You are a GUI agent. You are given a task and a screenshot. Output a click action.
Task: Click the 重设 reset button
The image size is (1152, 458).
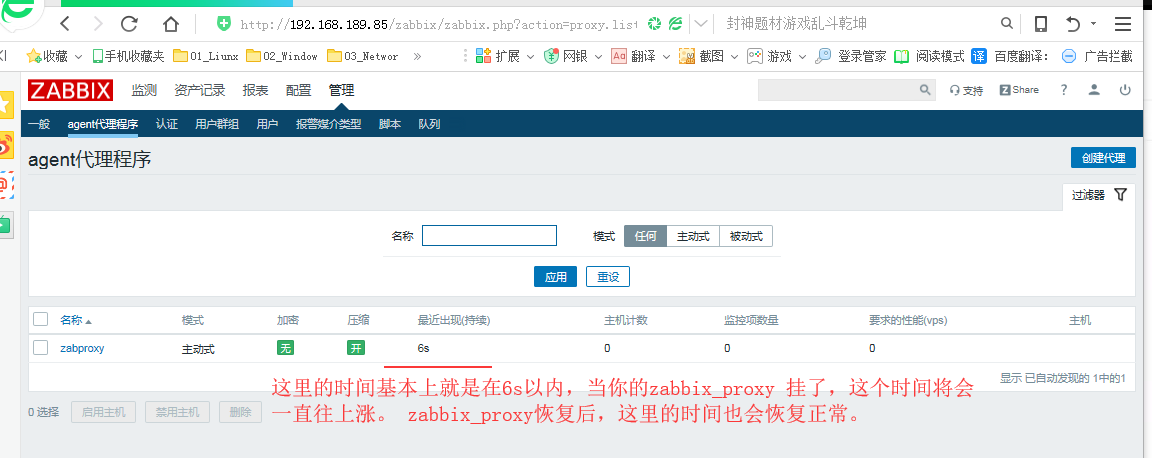coord(608,277)
